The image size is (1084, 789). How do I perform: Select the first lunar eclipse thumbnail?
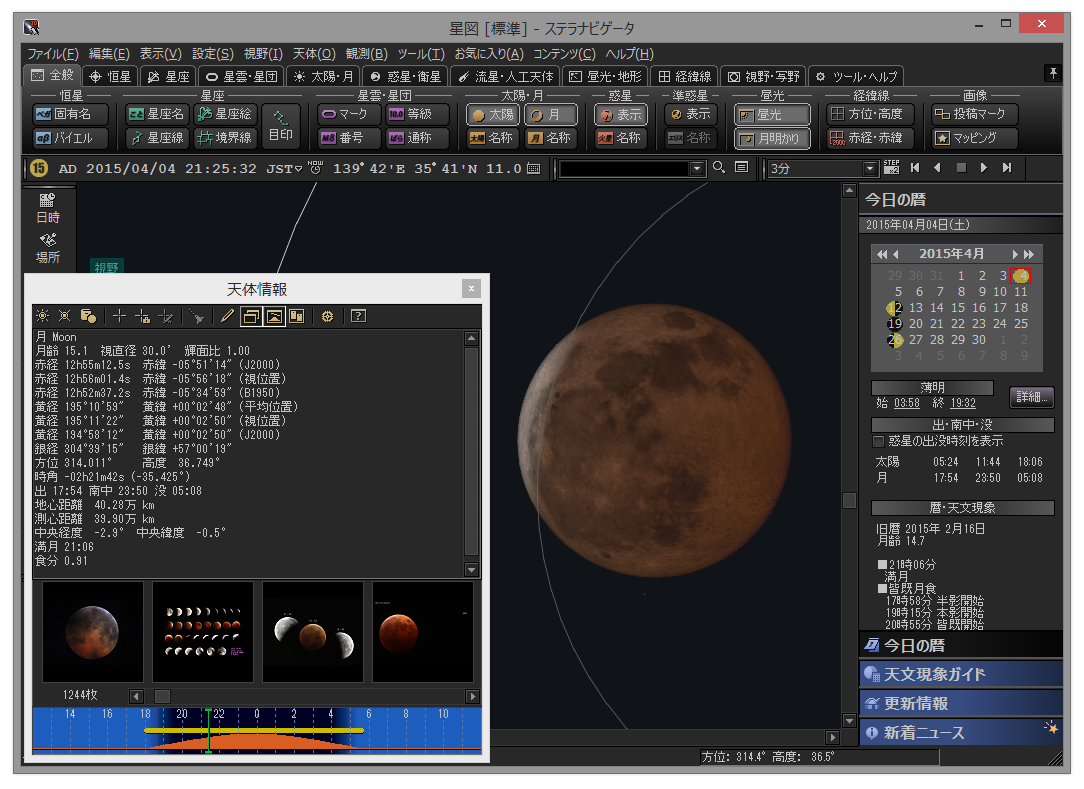pos(93,633)
